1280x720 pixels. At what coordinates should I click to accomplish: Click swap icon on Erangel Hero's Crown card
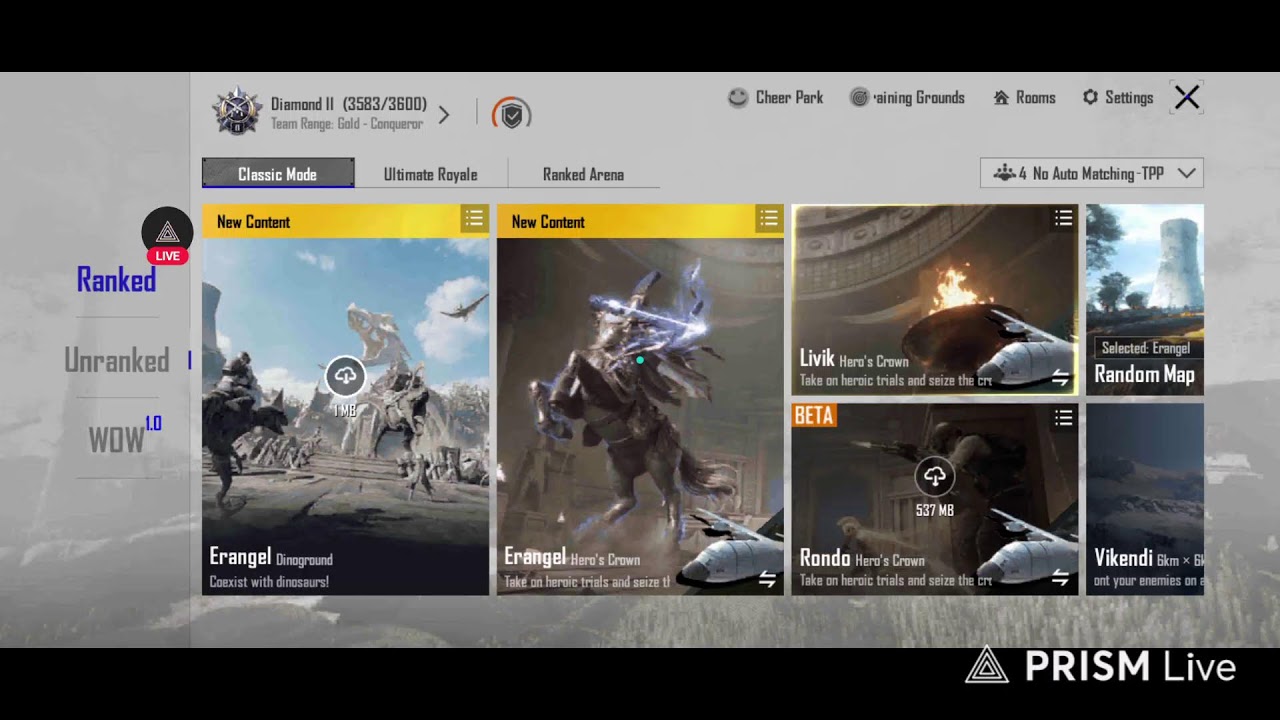click(767, 579)
